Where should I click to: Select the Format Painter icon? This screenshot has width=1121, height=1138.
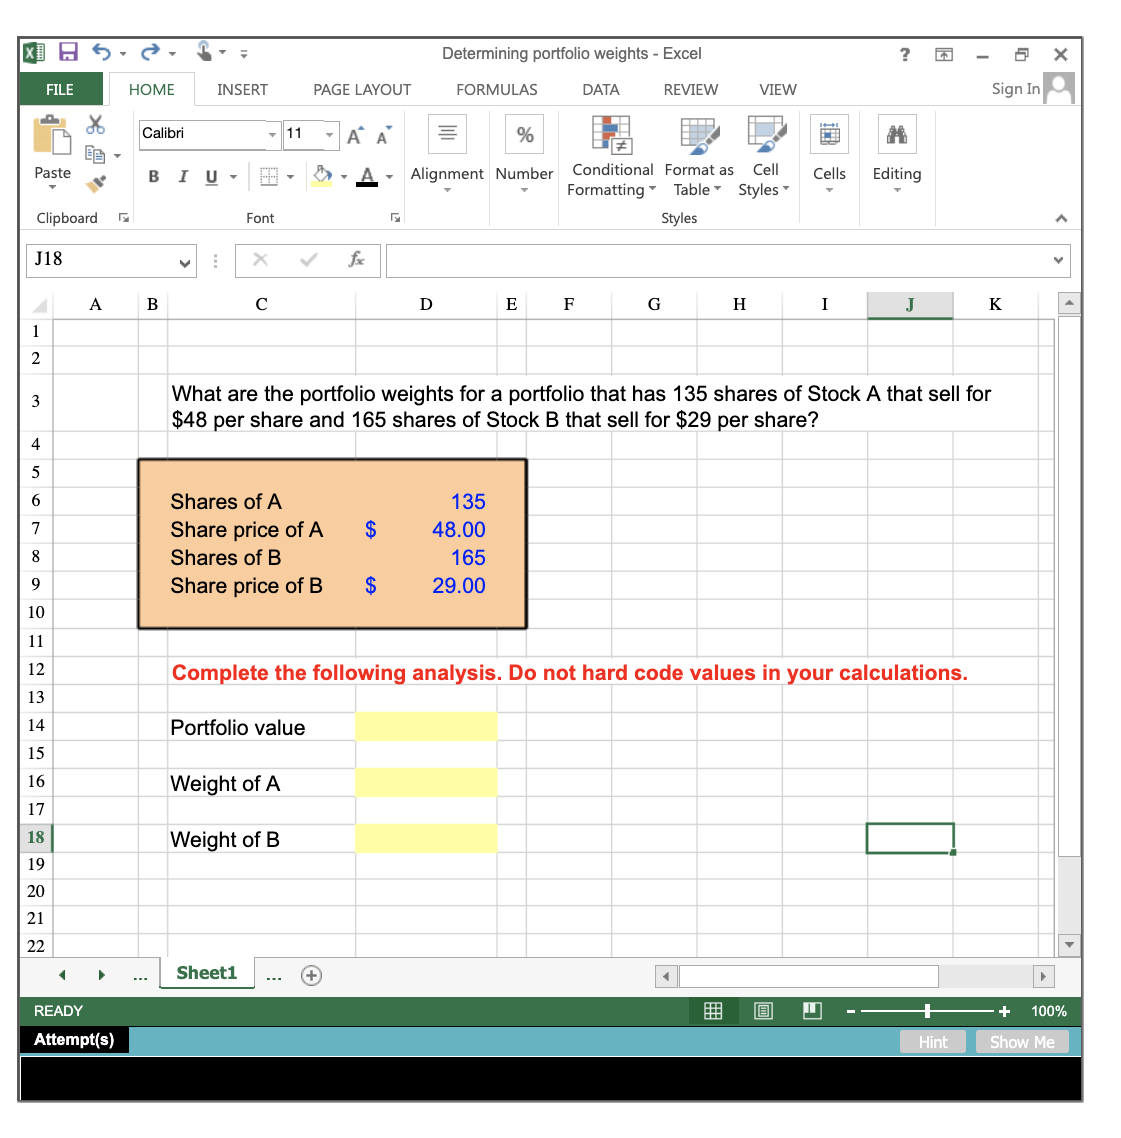click(96, 183)
